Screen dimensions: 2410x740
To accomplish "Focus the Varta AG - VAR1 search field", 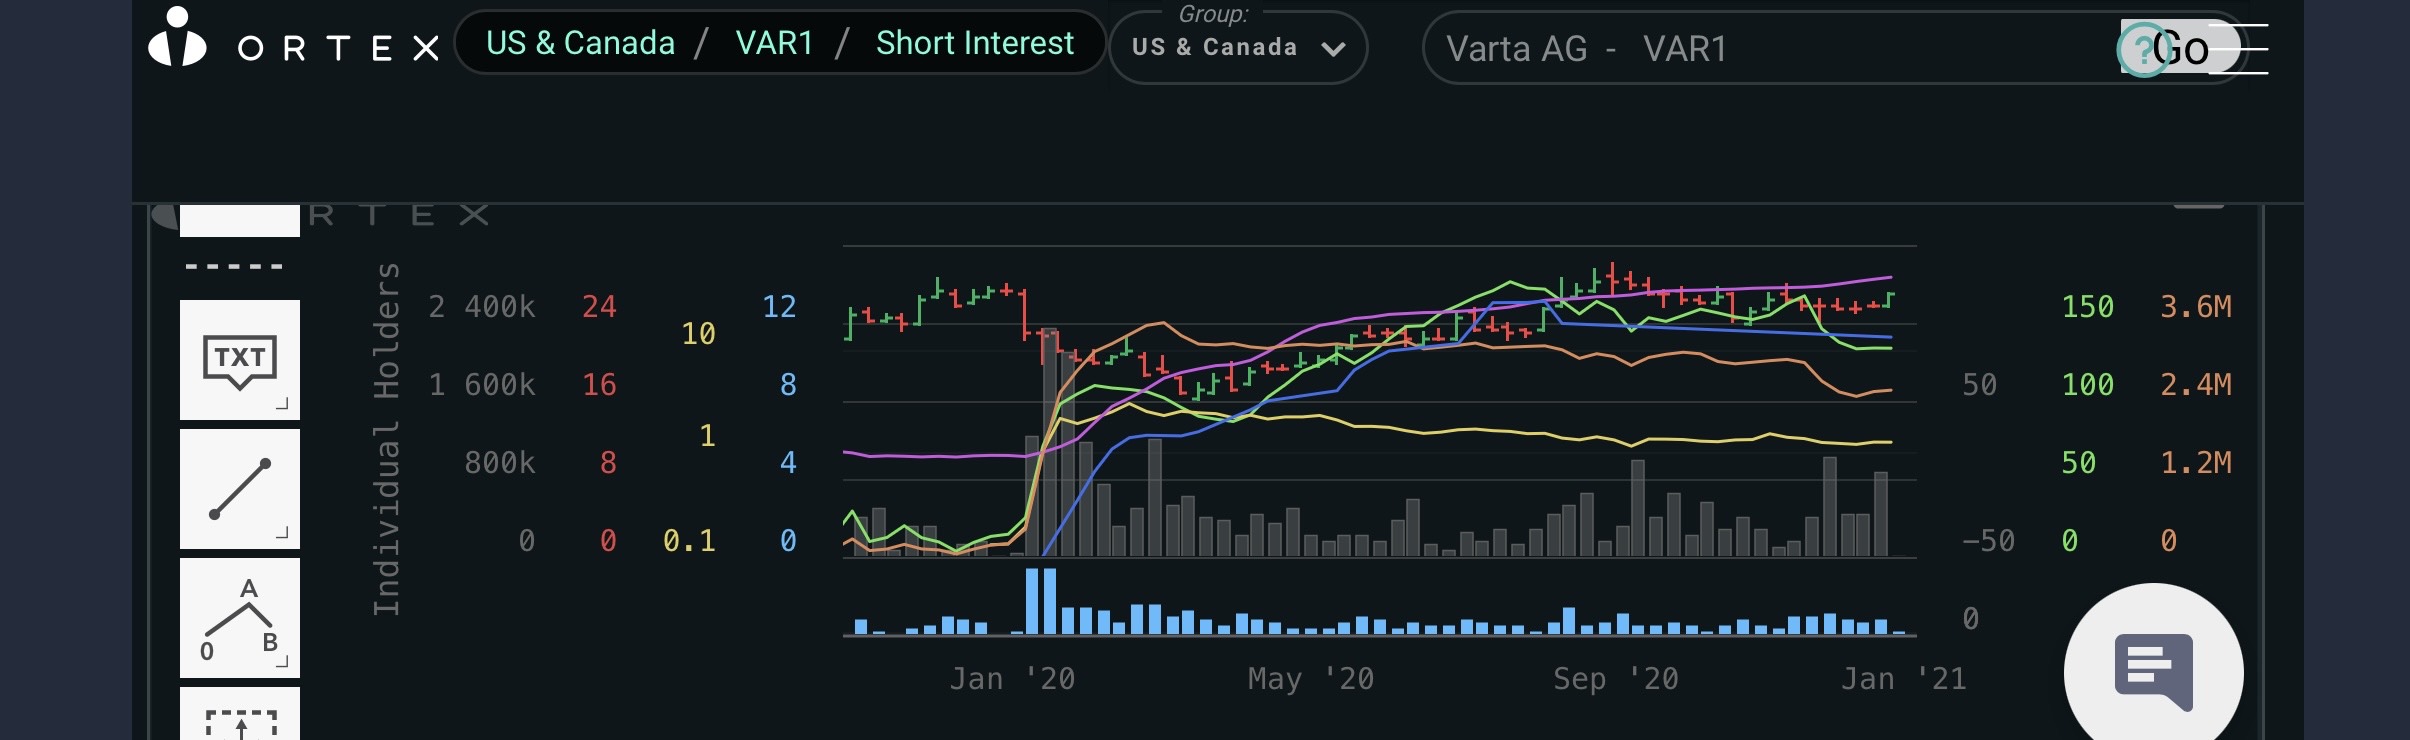I will point(1760,49).
